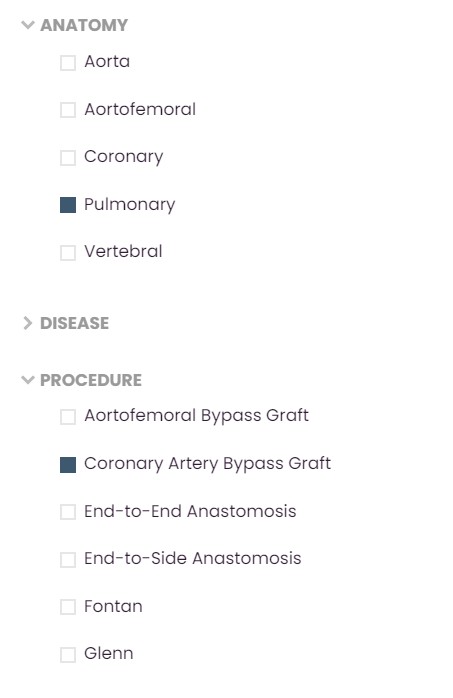Click the Fontan procedure label
Screen dimensions: 453x698
click(113, 606)
